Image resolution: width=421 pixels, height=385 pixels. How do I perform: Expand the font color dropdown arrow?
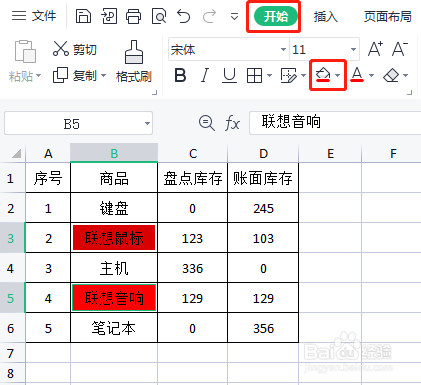click(371, 76)
